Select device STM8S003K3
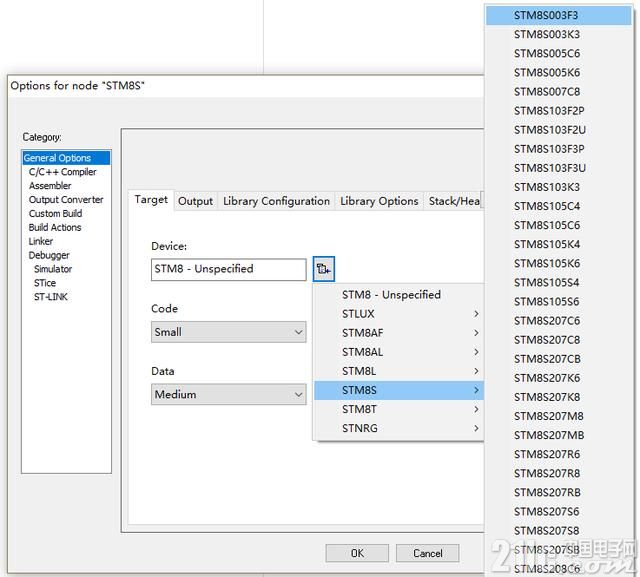 (558, 35)
